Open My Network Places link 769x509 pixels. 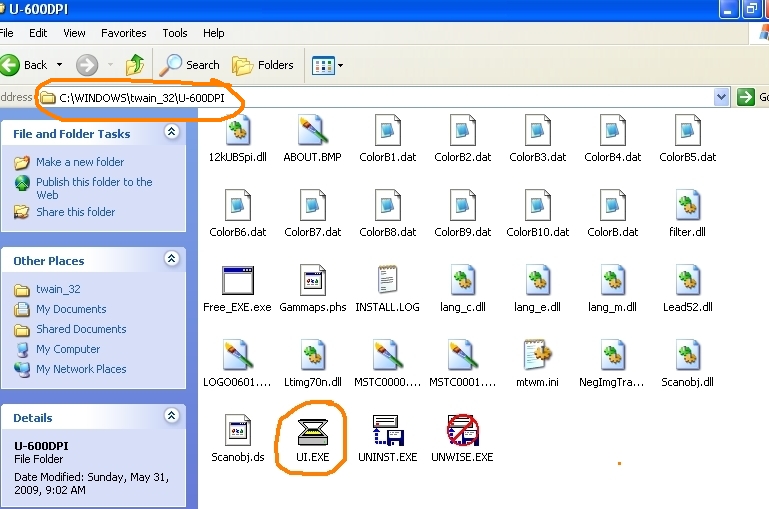point(81,369)
